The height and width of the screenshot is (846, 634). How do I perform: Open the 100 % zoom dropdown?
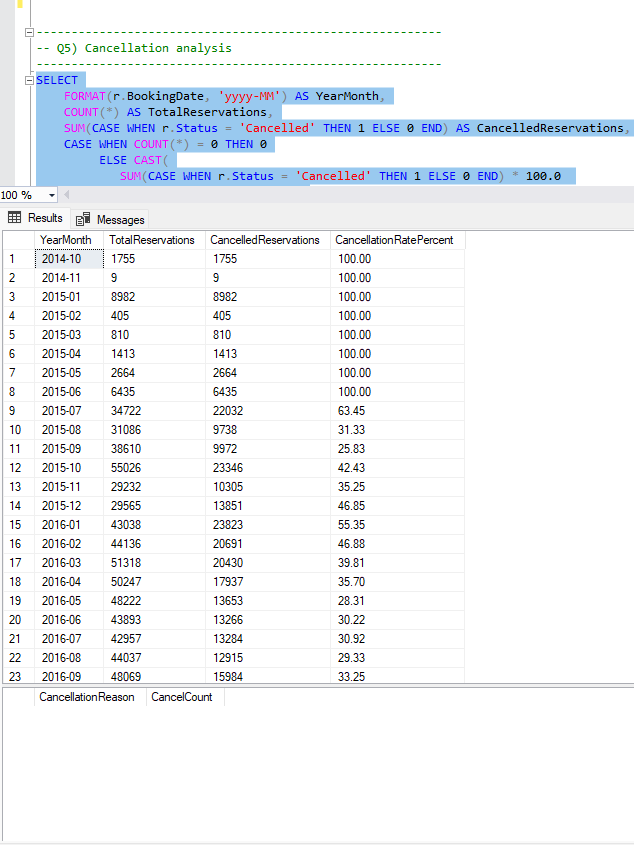pyautogui.click(x=52, y=195)
